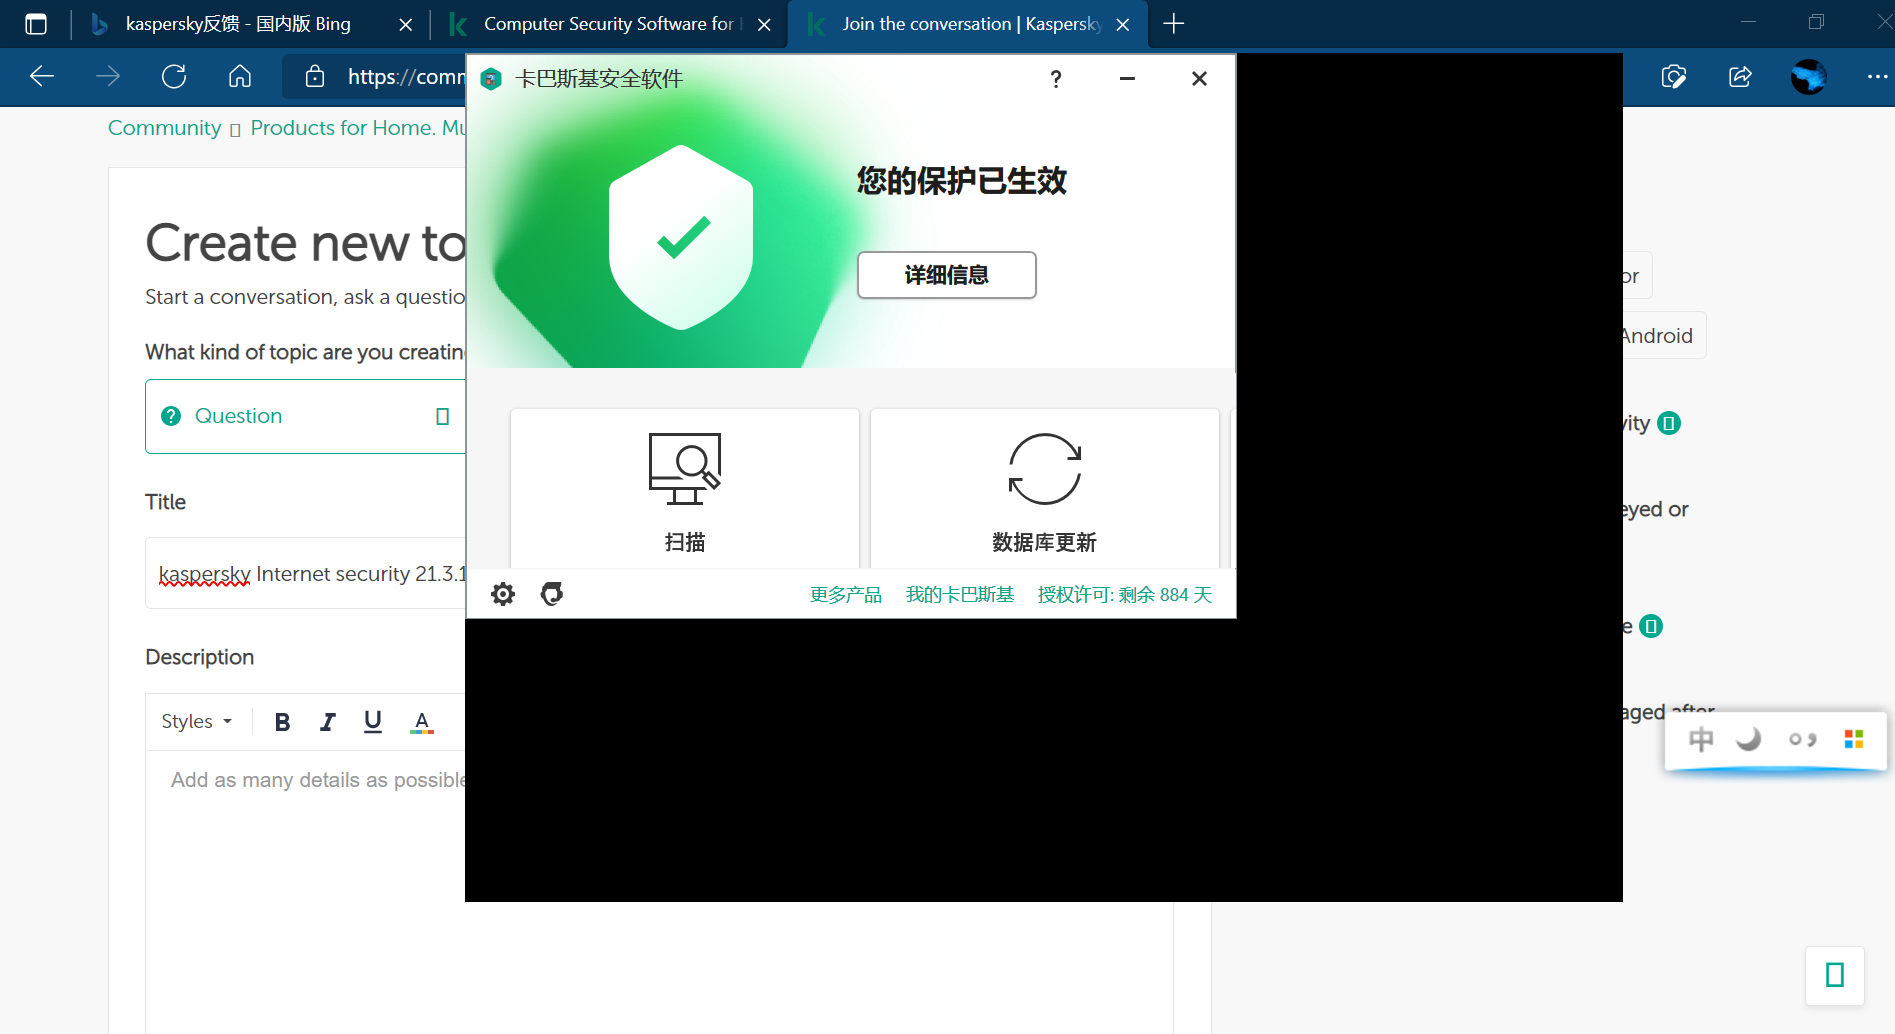Image resolution: width=1895 pixels, height=1034 pixels.
Task: Click the 详细信息 details button
Action: 947,275
